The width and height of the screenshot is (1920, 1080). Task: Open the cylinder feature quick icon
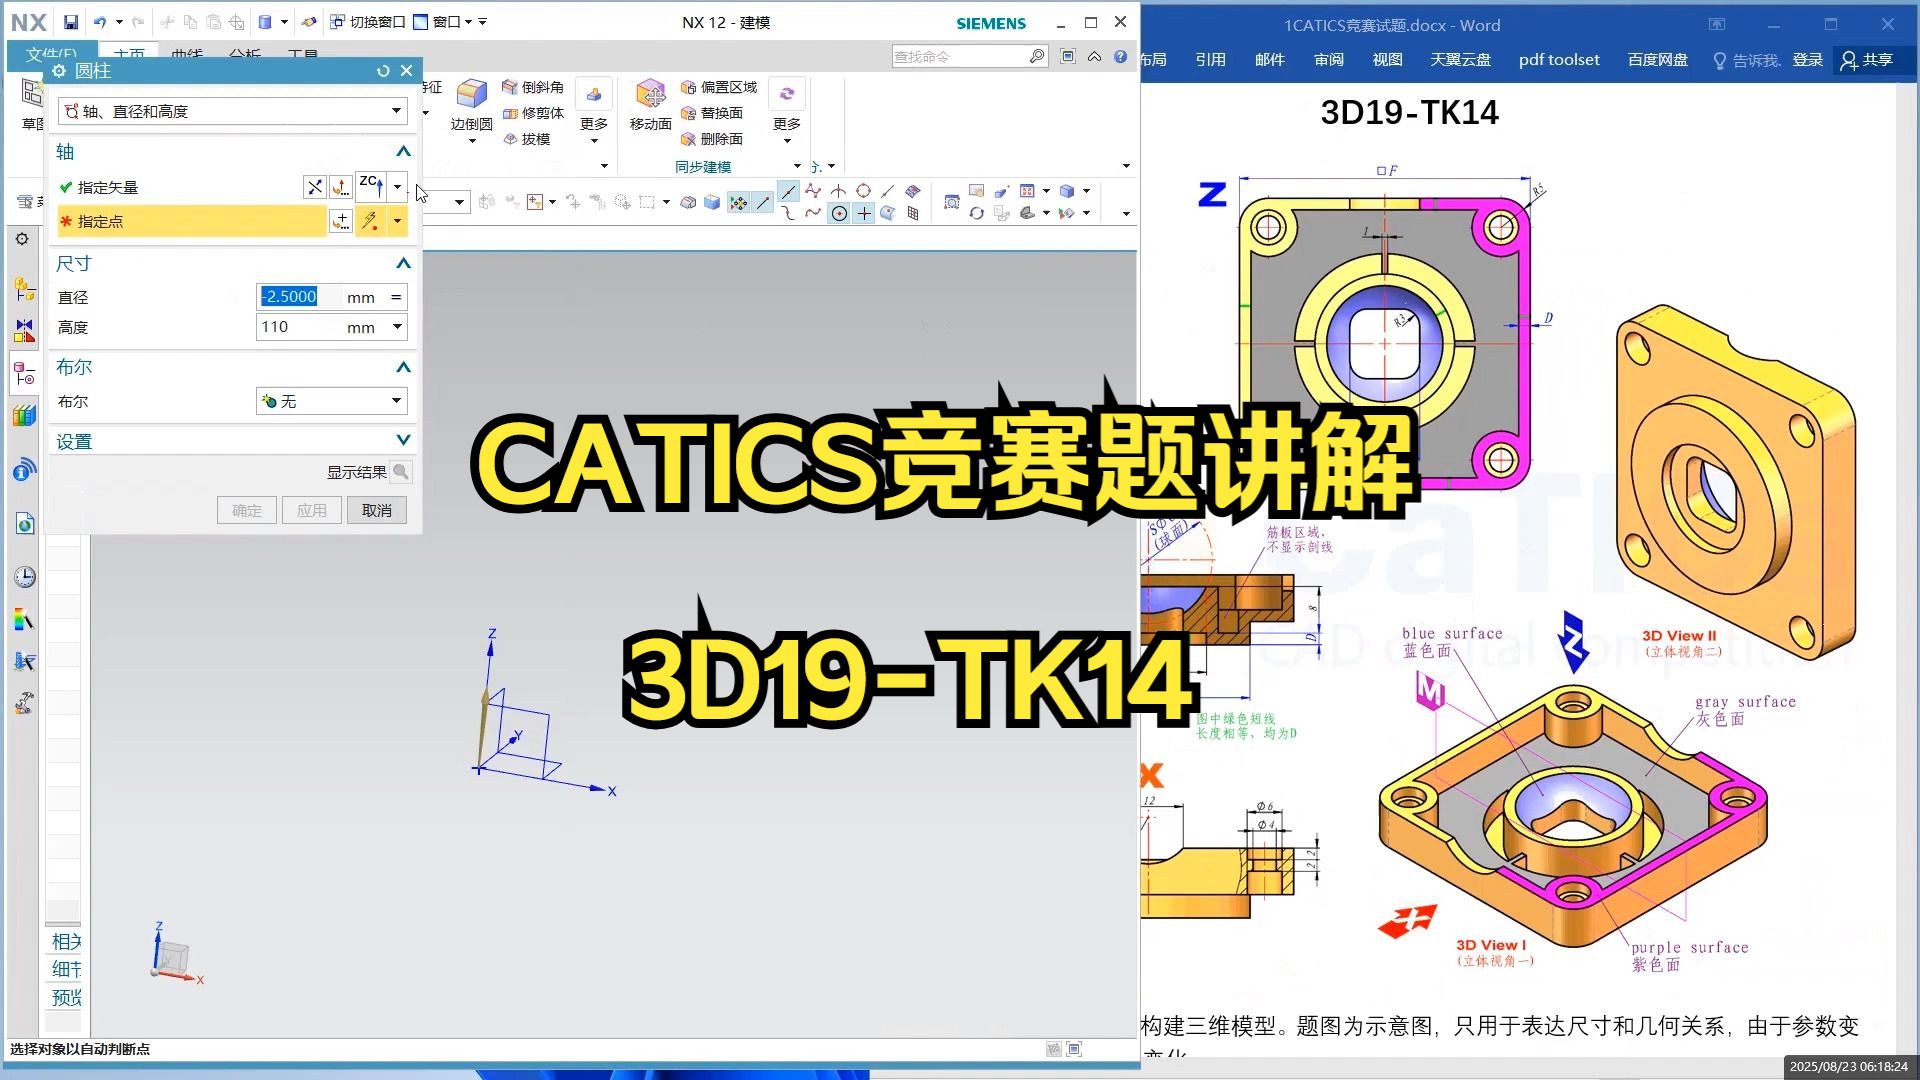point(265,22)
